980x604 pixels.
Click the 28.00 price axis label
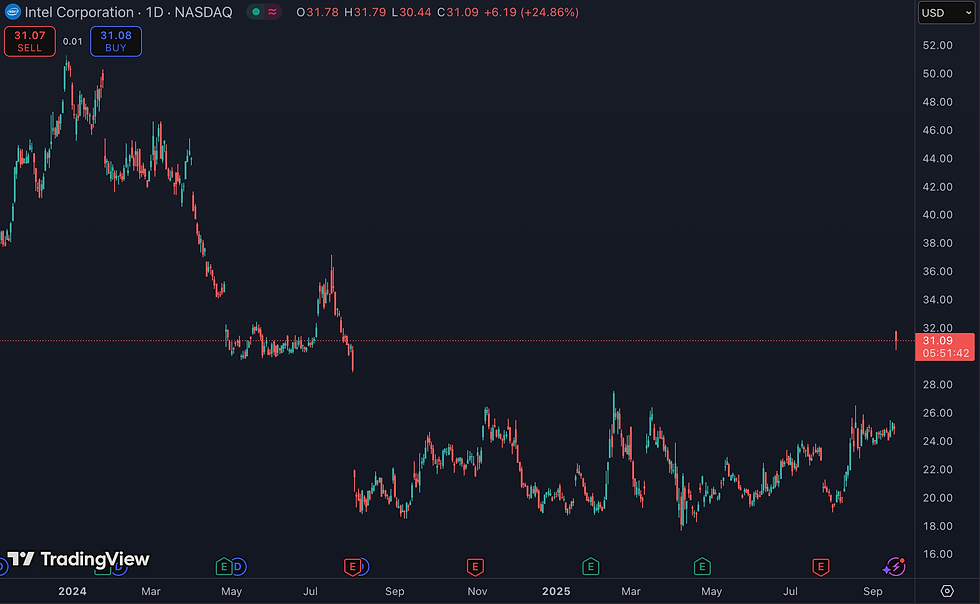(x=938, y=385)
